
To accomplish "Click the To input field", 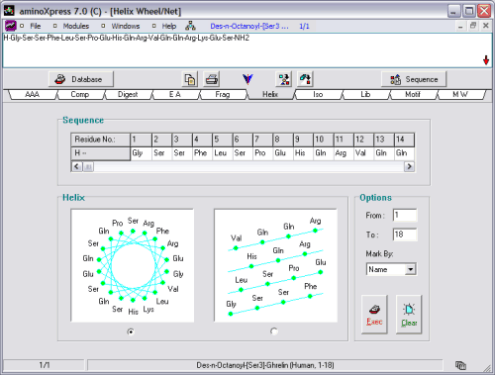I will pos(405,234).
